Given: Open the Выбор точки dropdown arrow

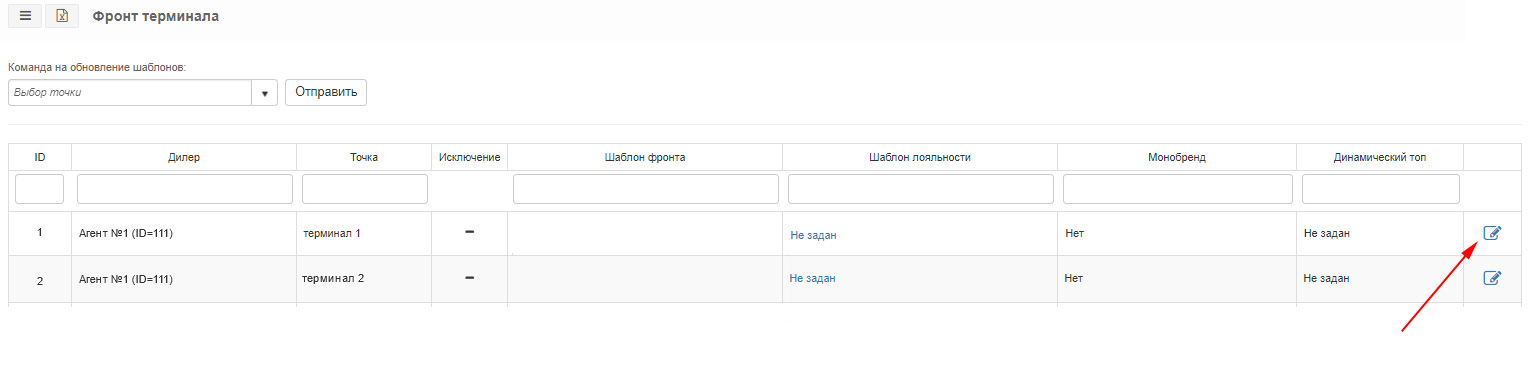Looking at the screenshot, I should coord(265,93).
